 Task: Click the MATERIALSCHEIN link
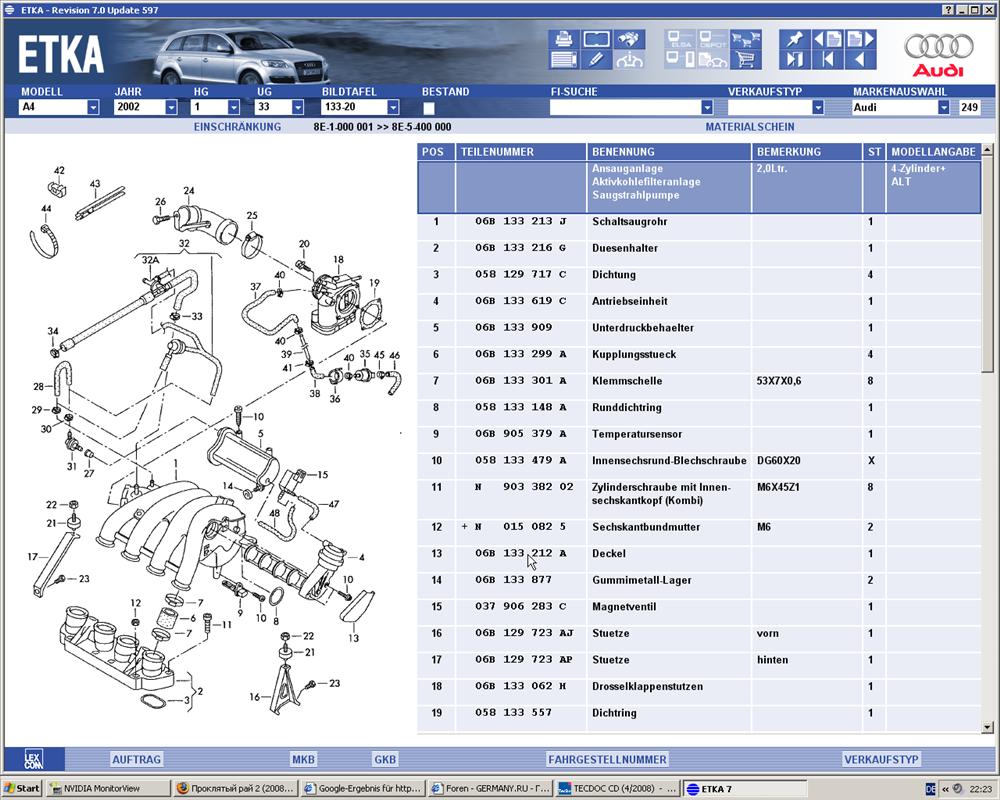(750, 127)
